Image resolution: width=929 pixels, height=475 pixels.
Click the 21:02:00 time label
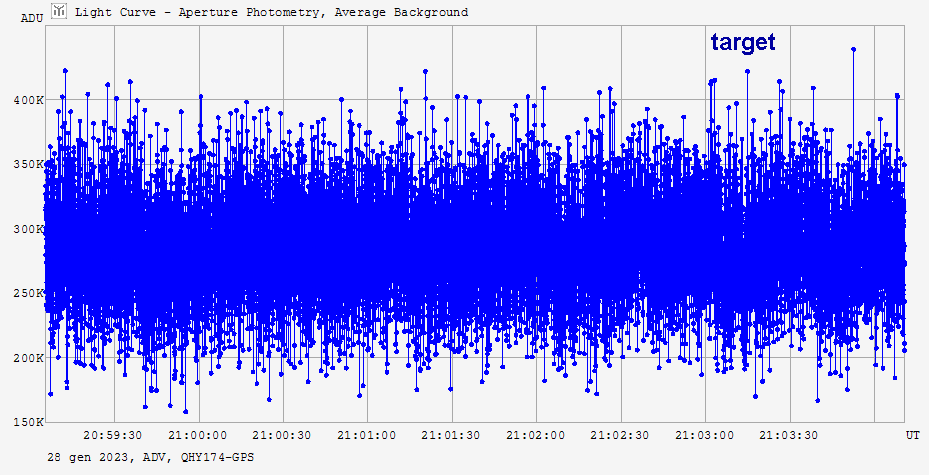[x=536, y=435]
